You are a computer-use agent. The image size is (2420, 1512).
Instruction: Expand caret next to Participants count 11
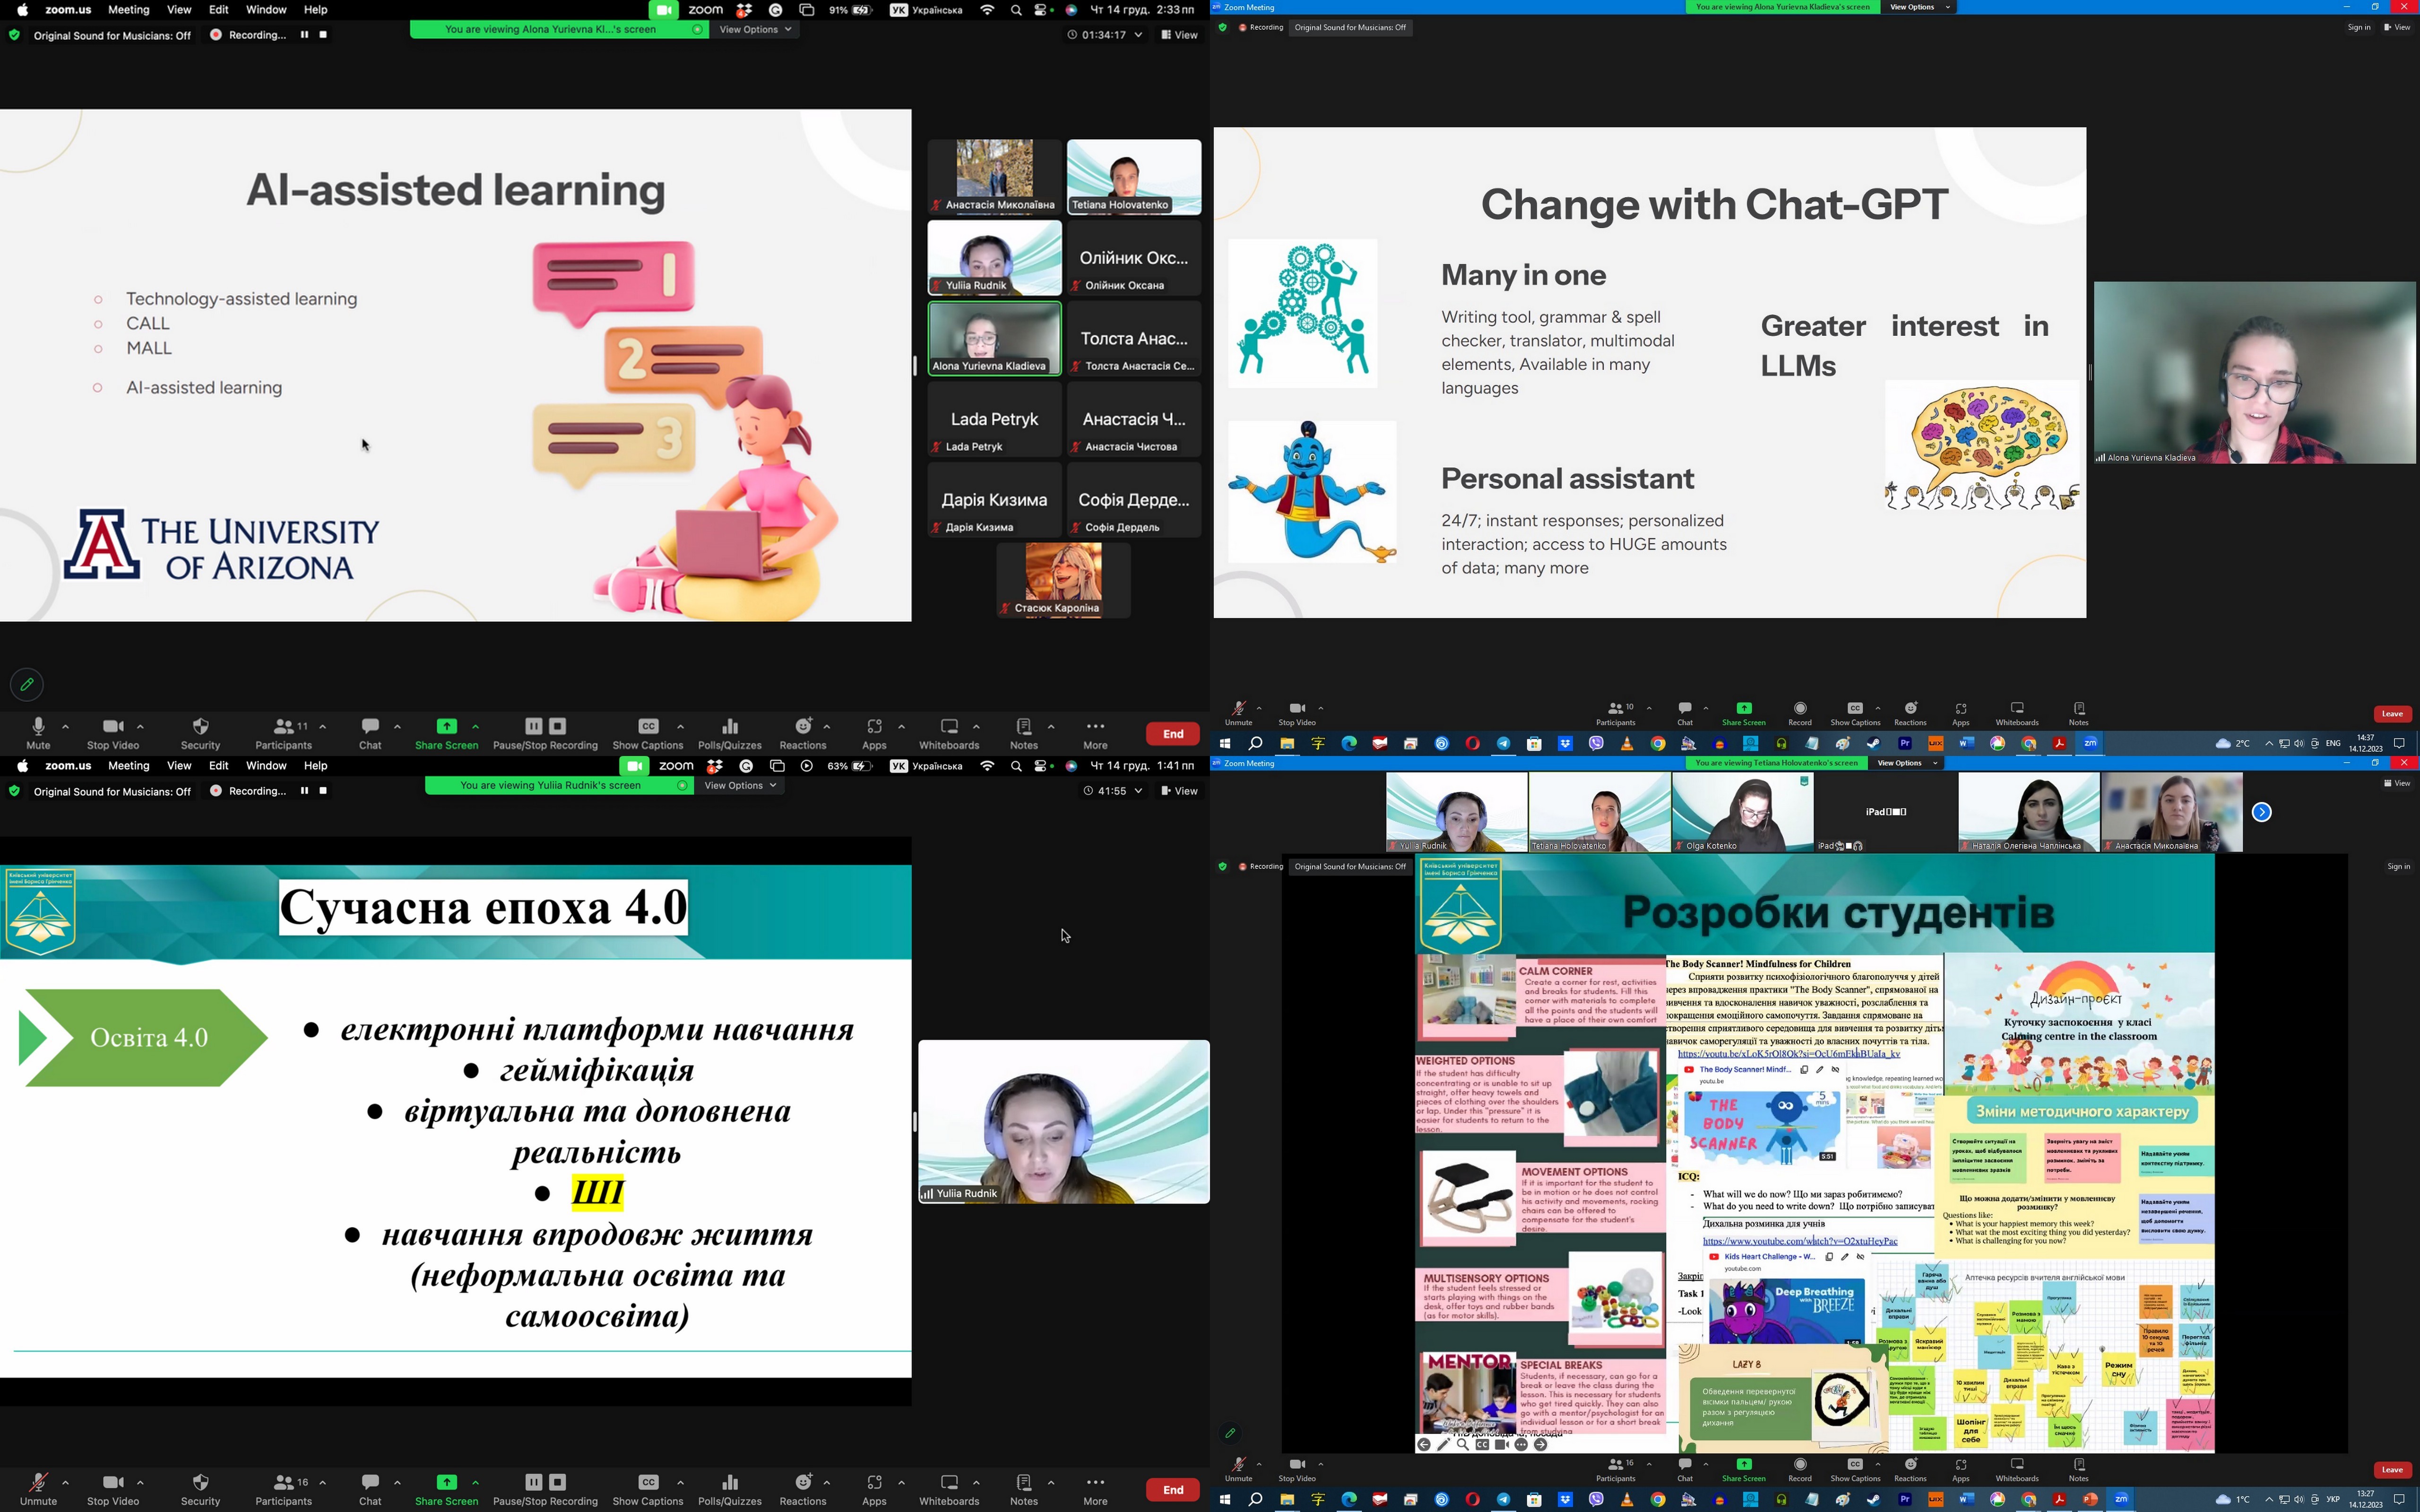click(323, 727)
